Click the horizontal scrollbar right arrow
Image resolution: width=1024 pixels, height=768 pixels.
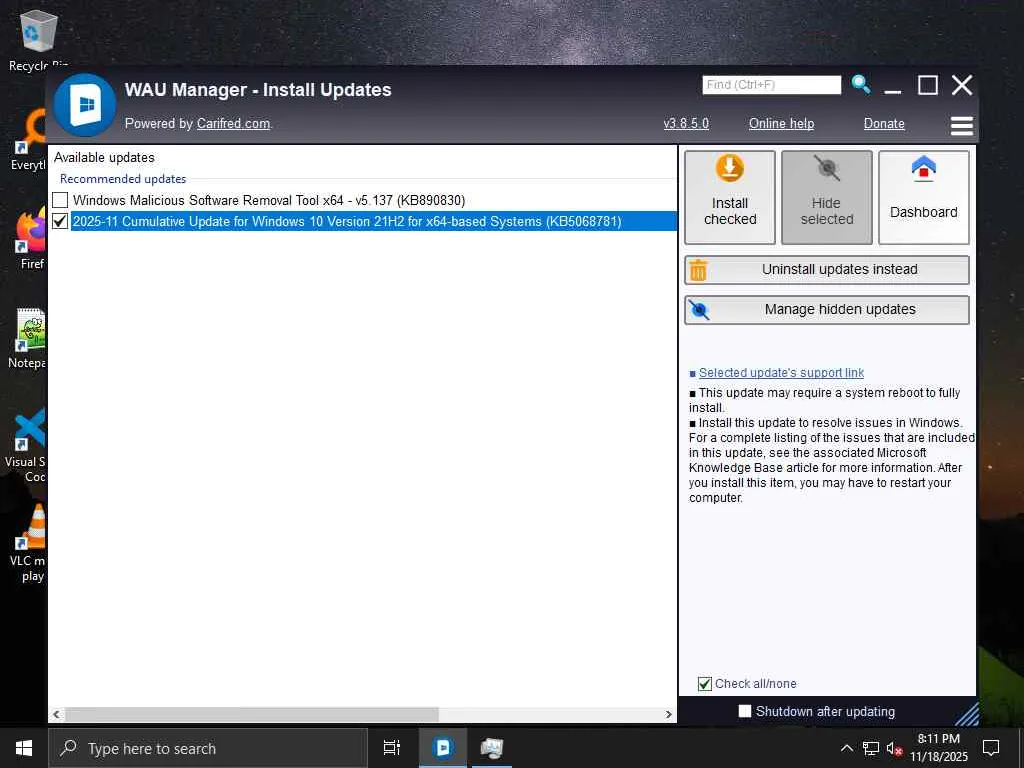click(x=669, y=714)
